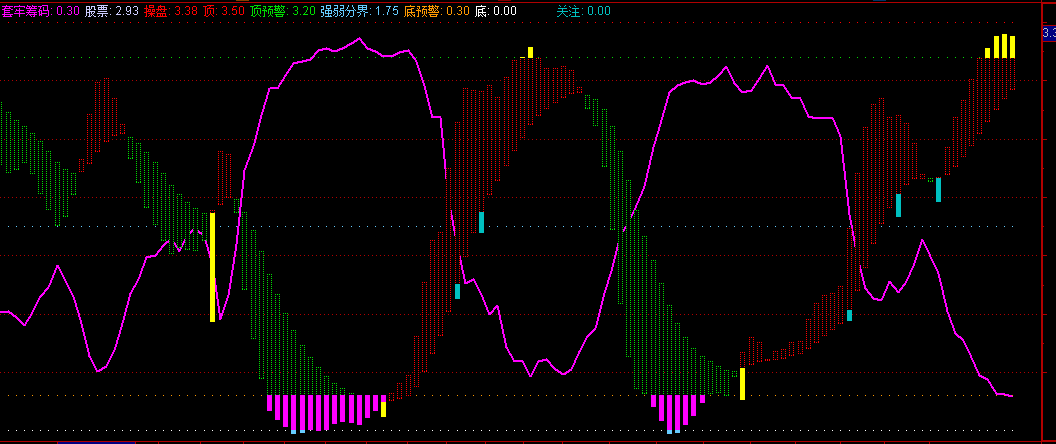Select the highest peak of the magenta line
The width and height of the screenshot is (1056, 444).
pyautogui.click(x=358, y=41)
